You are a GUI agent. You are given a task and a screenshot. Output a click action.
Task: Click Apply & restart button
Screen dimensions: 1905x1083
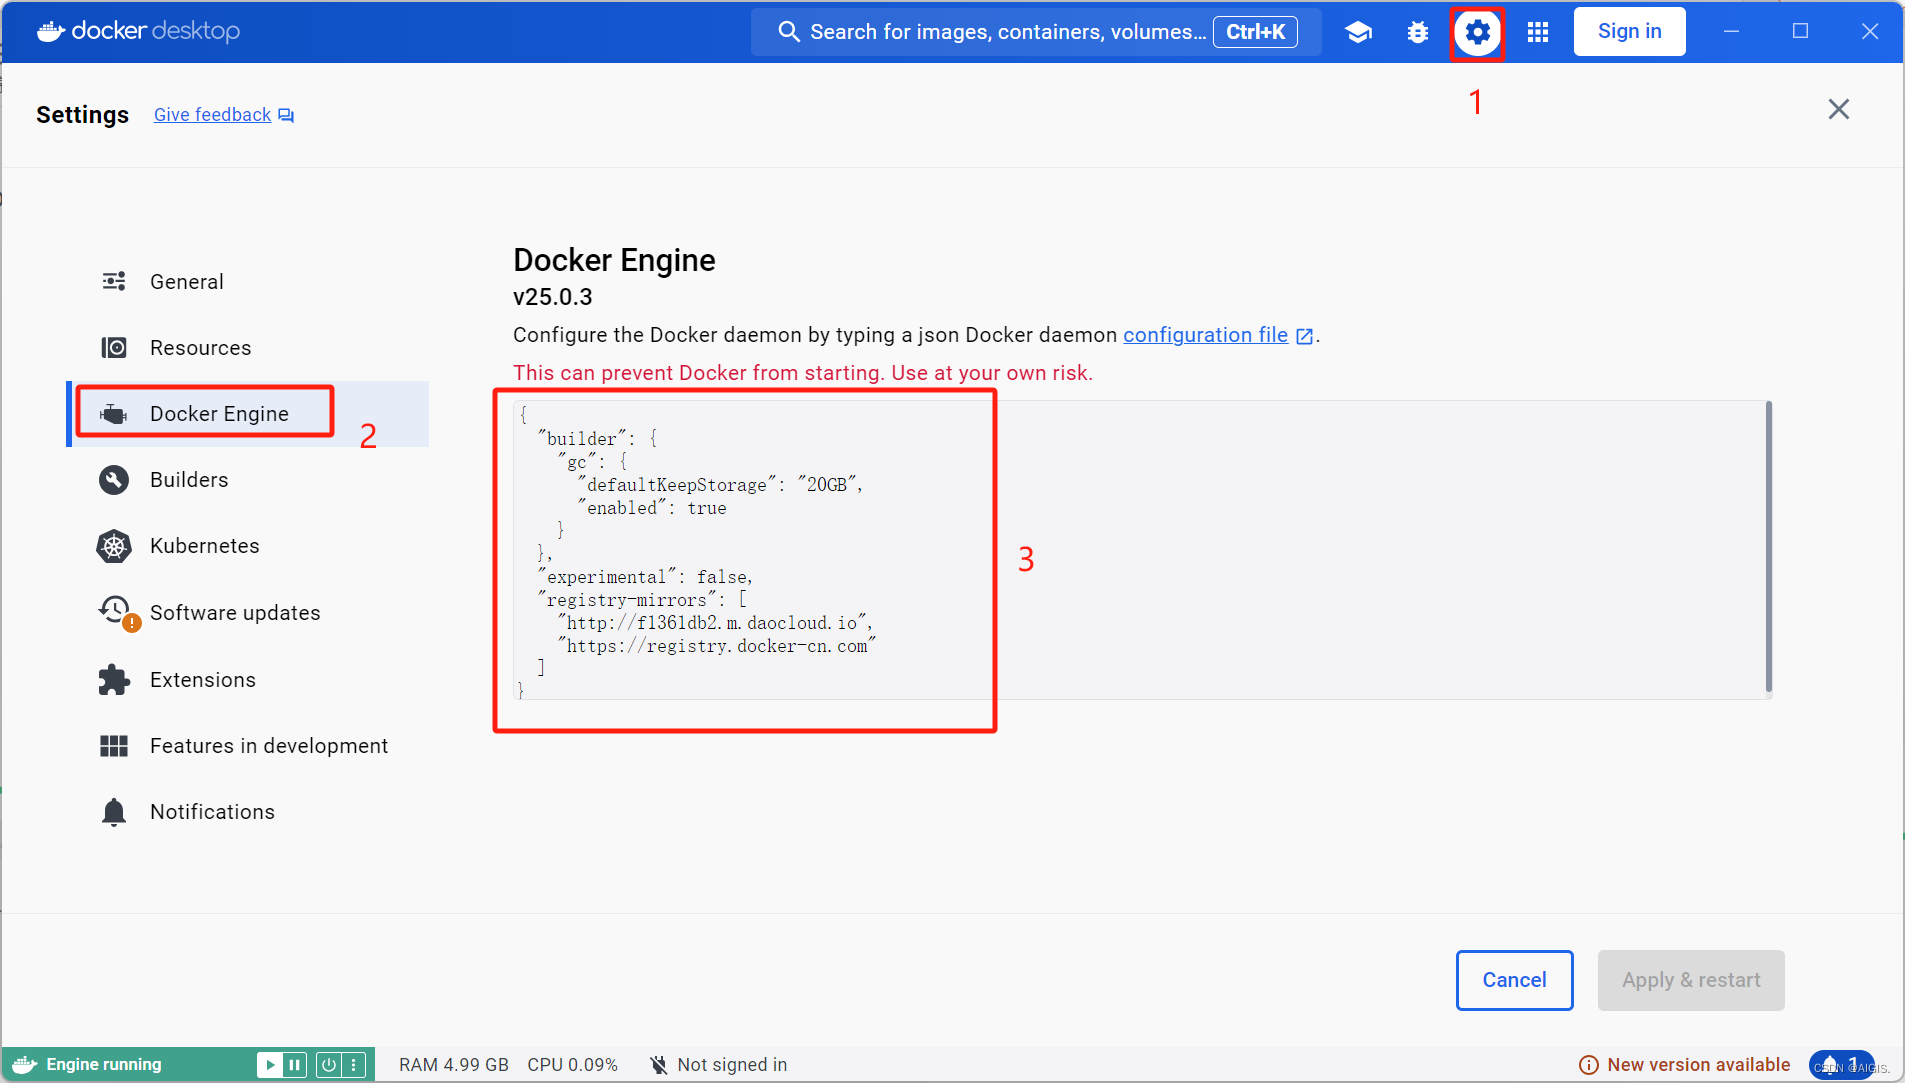tap(1691, 980)
